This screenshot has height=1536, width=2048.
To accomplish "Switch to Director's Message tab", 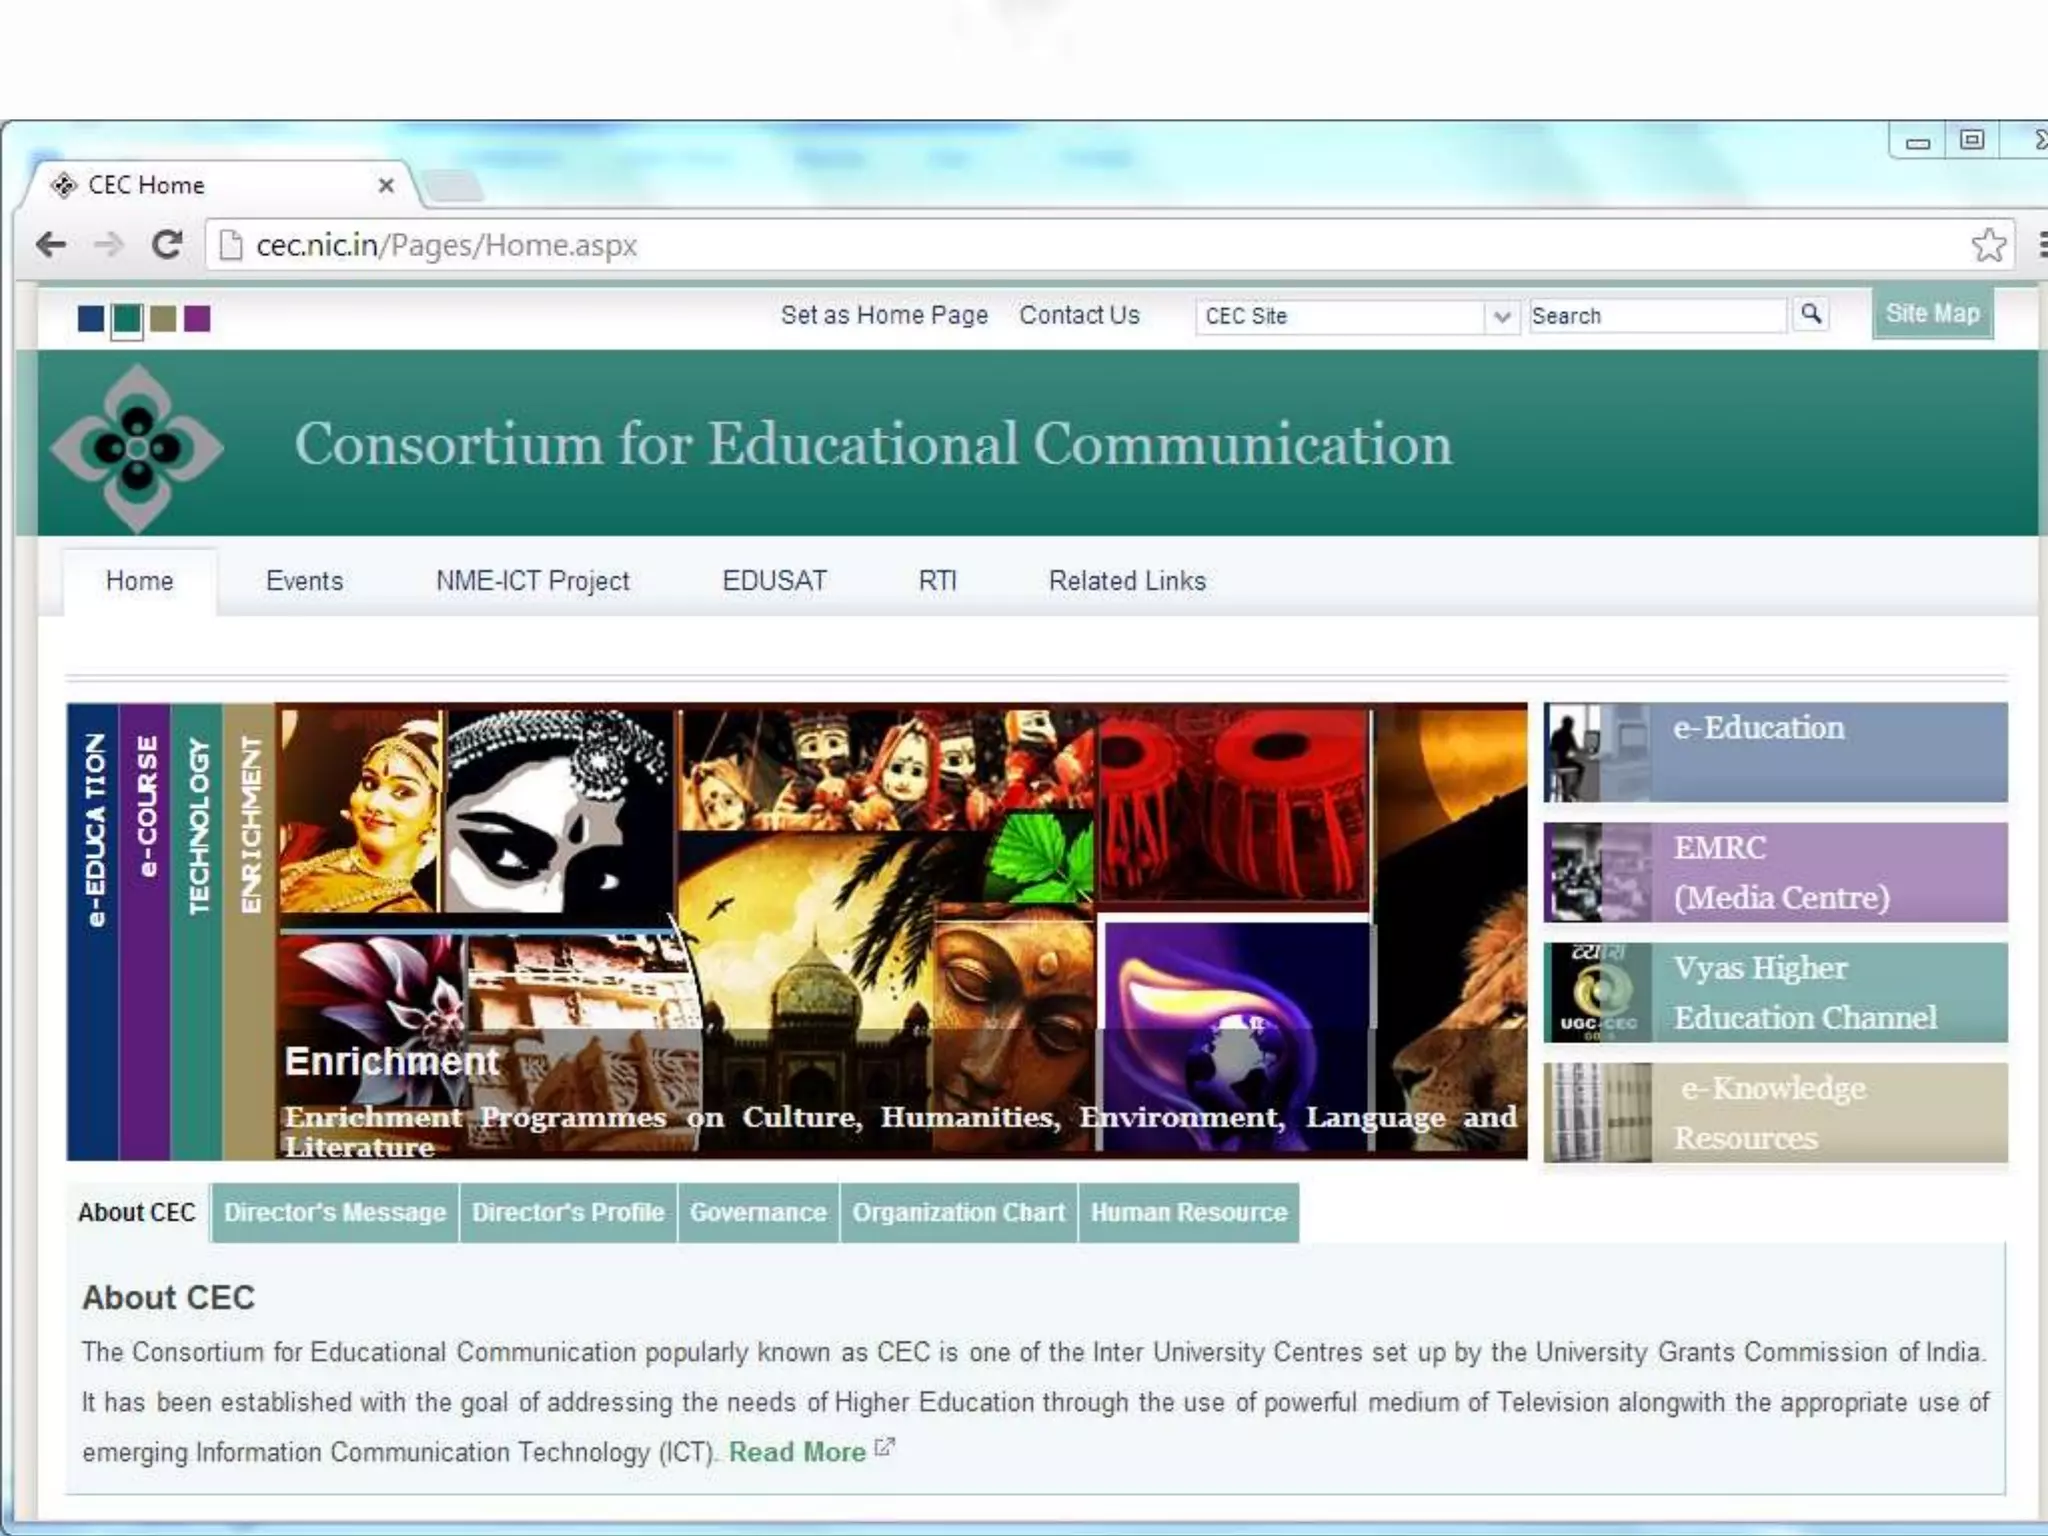I will pos(334,1213).
